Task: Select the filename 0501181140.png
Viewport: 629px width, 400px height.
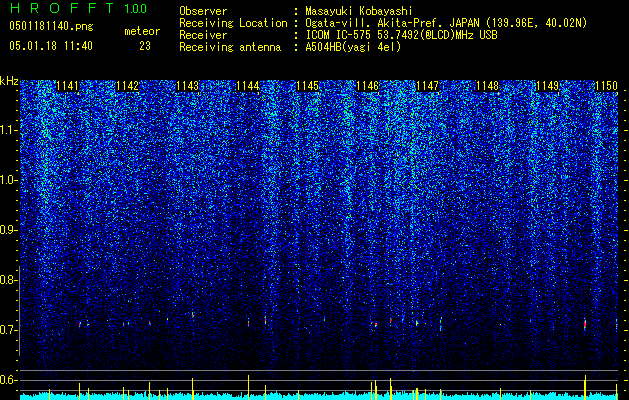Action: [51, 27]
